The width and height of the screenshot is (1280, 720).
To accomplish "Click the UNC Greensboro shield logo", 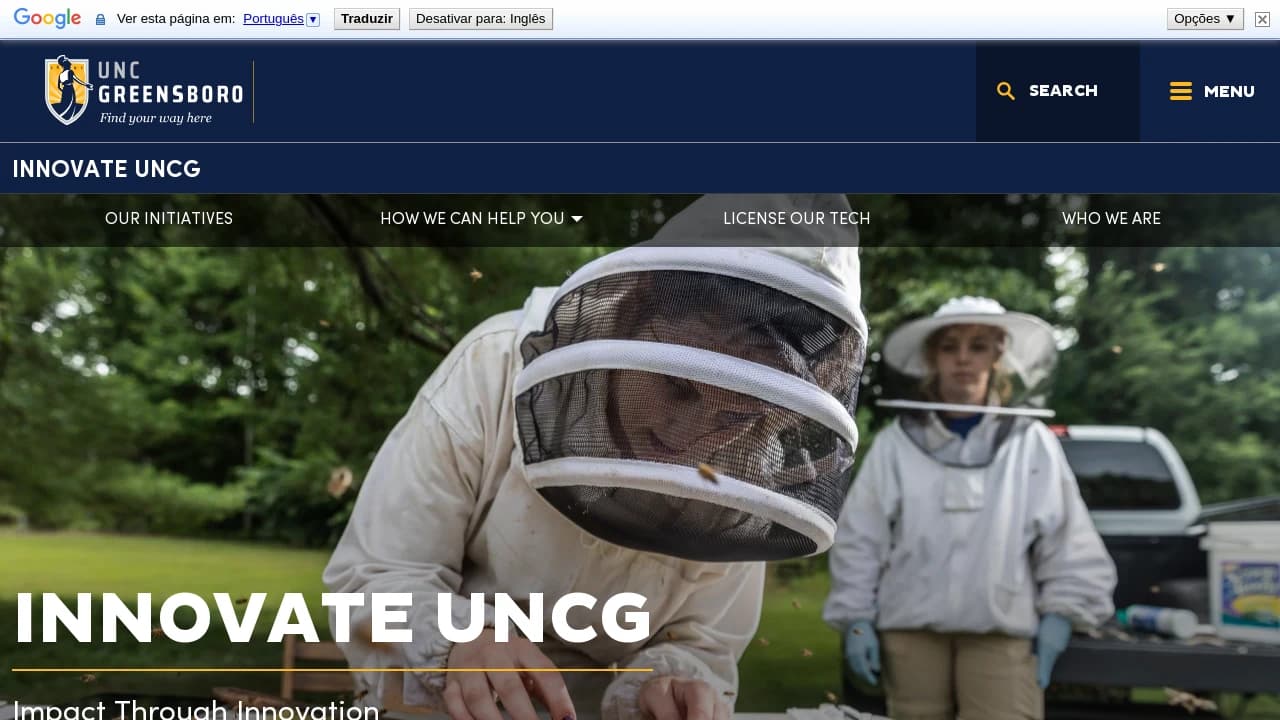I will pyautogui.click(x=68, y=90).
